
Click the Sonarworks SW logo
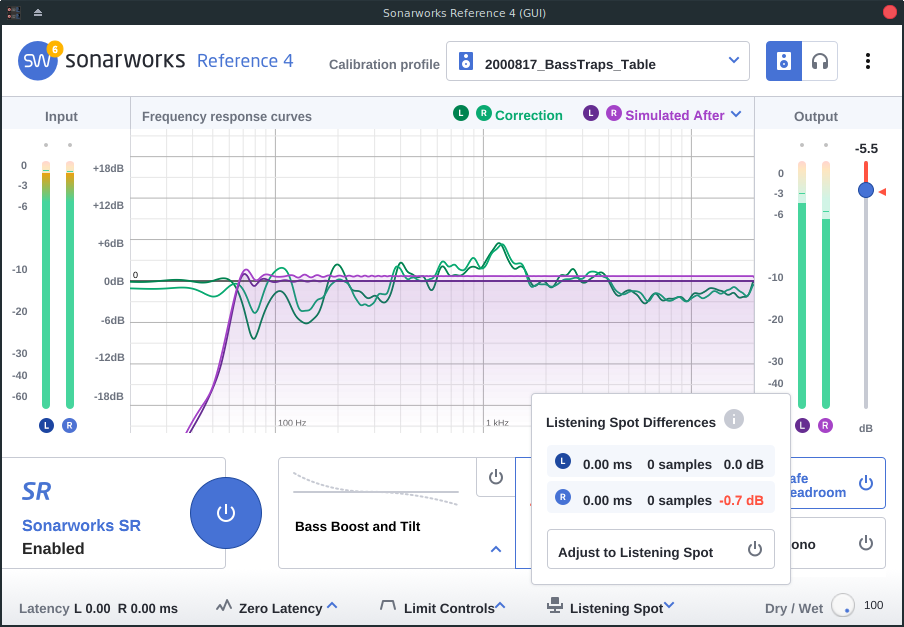click(37, 61)
